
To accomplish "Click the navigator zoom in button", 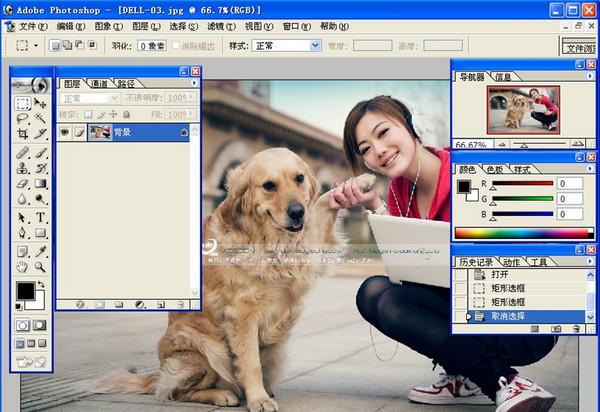I will tap(578, 144).
